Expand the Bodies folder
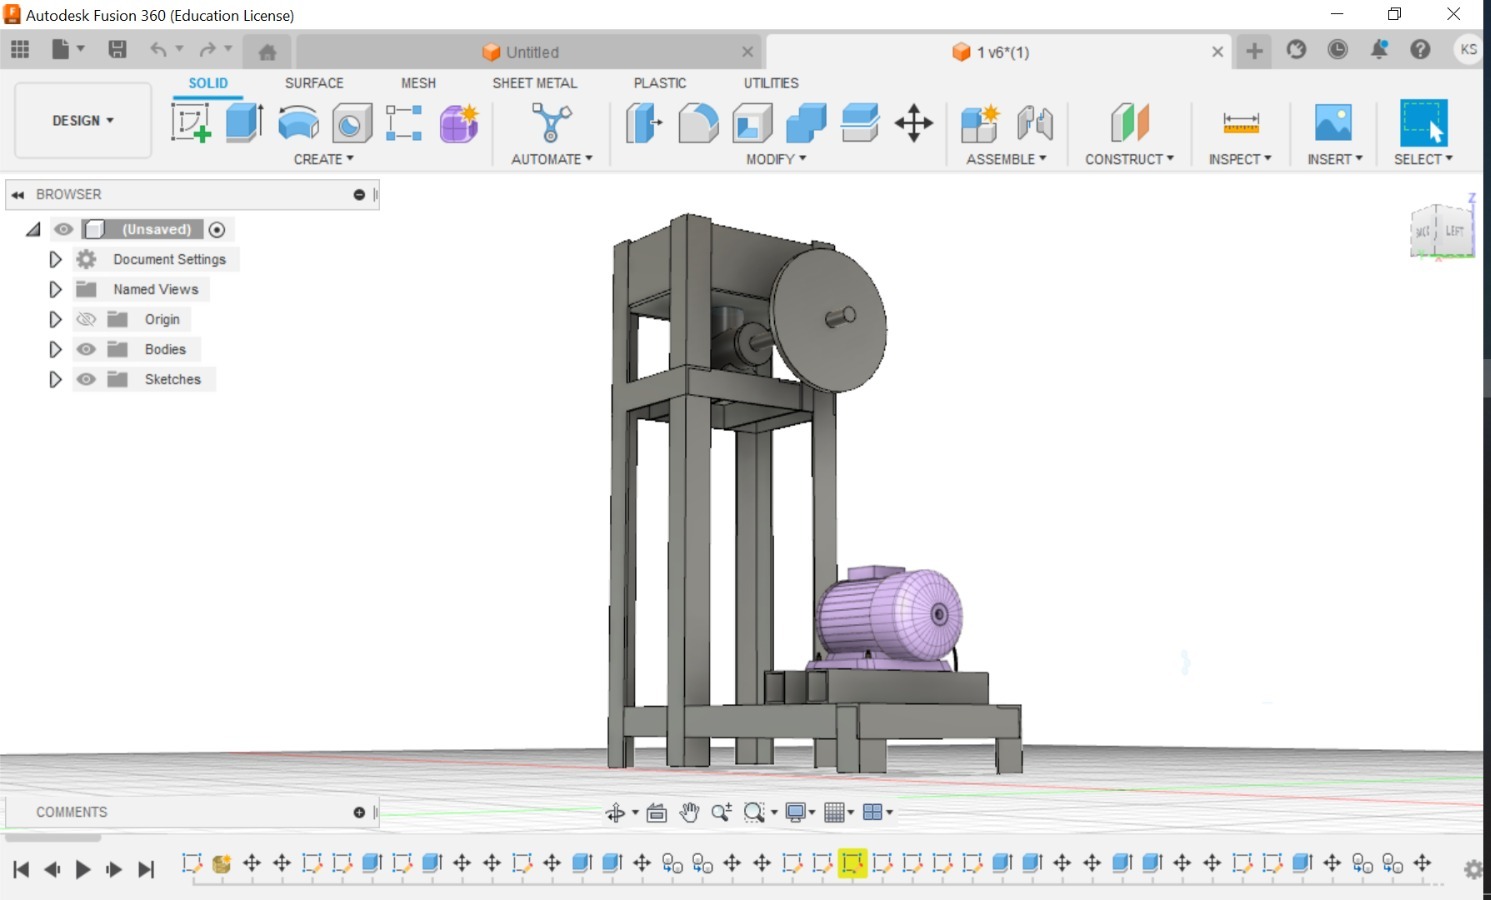The height and width of the screenshot is (900, 1491). point(55,349)
